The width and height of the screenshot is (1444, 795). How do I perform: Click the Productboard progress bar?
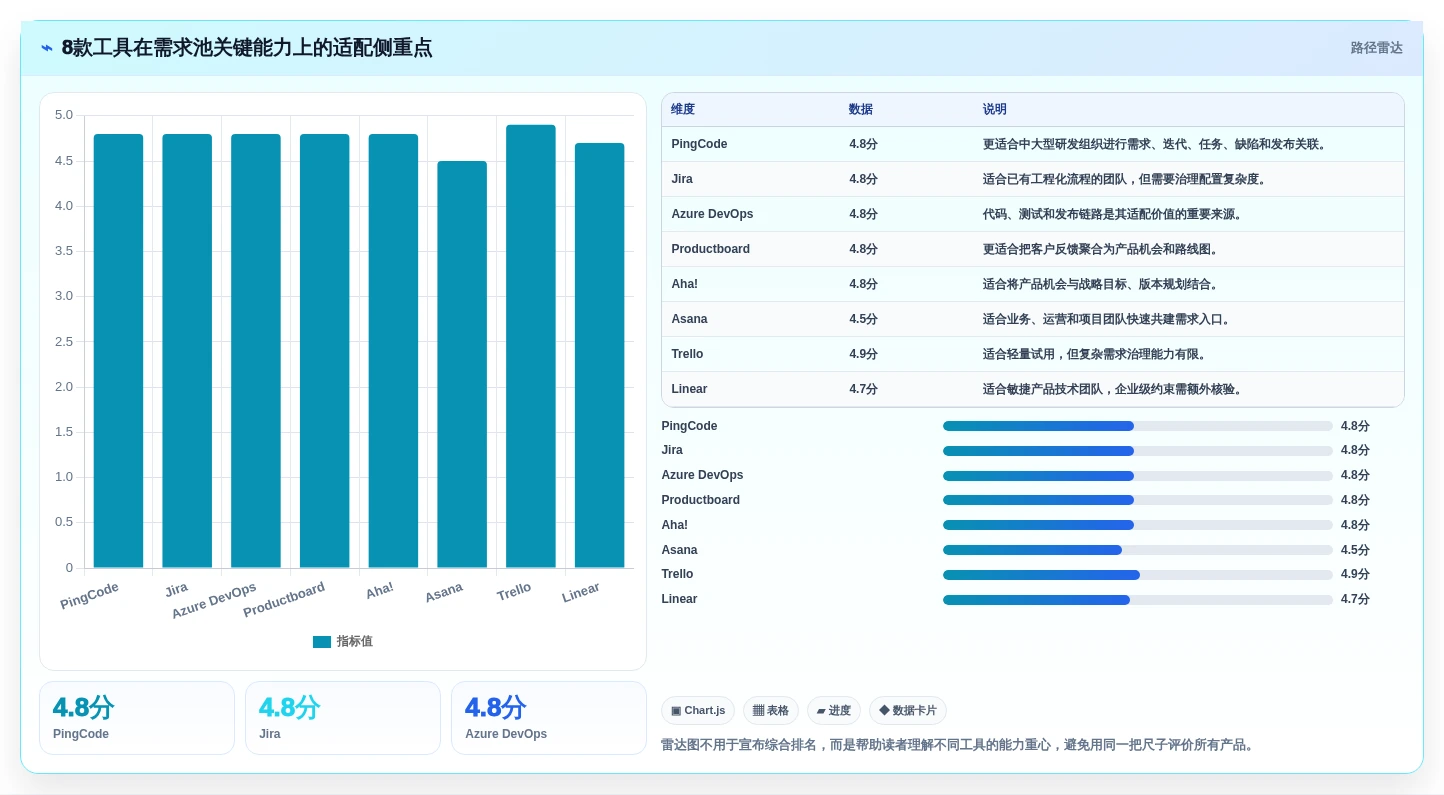click(1138, 500)
